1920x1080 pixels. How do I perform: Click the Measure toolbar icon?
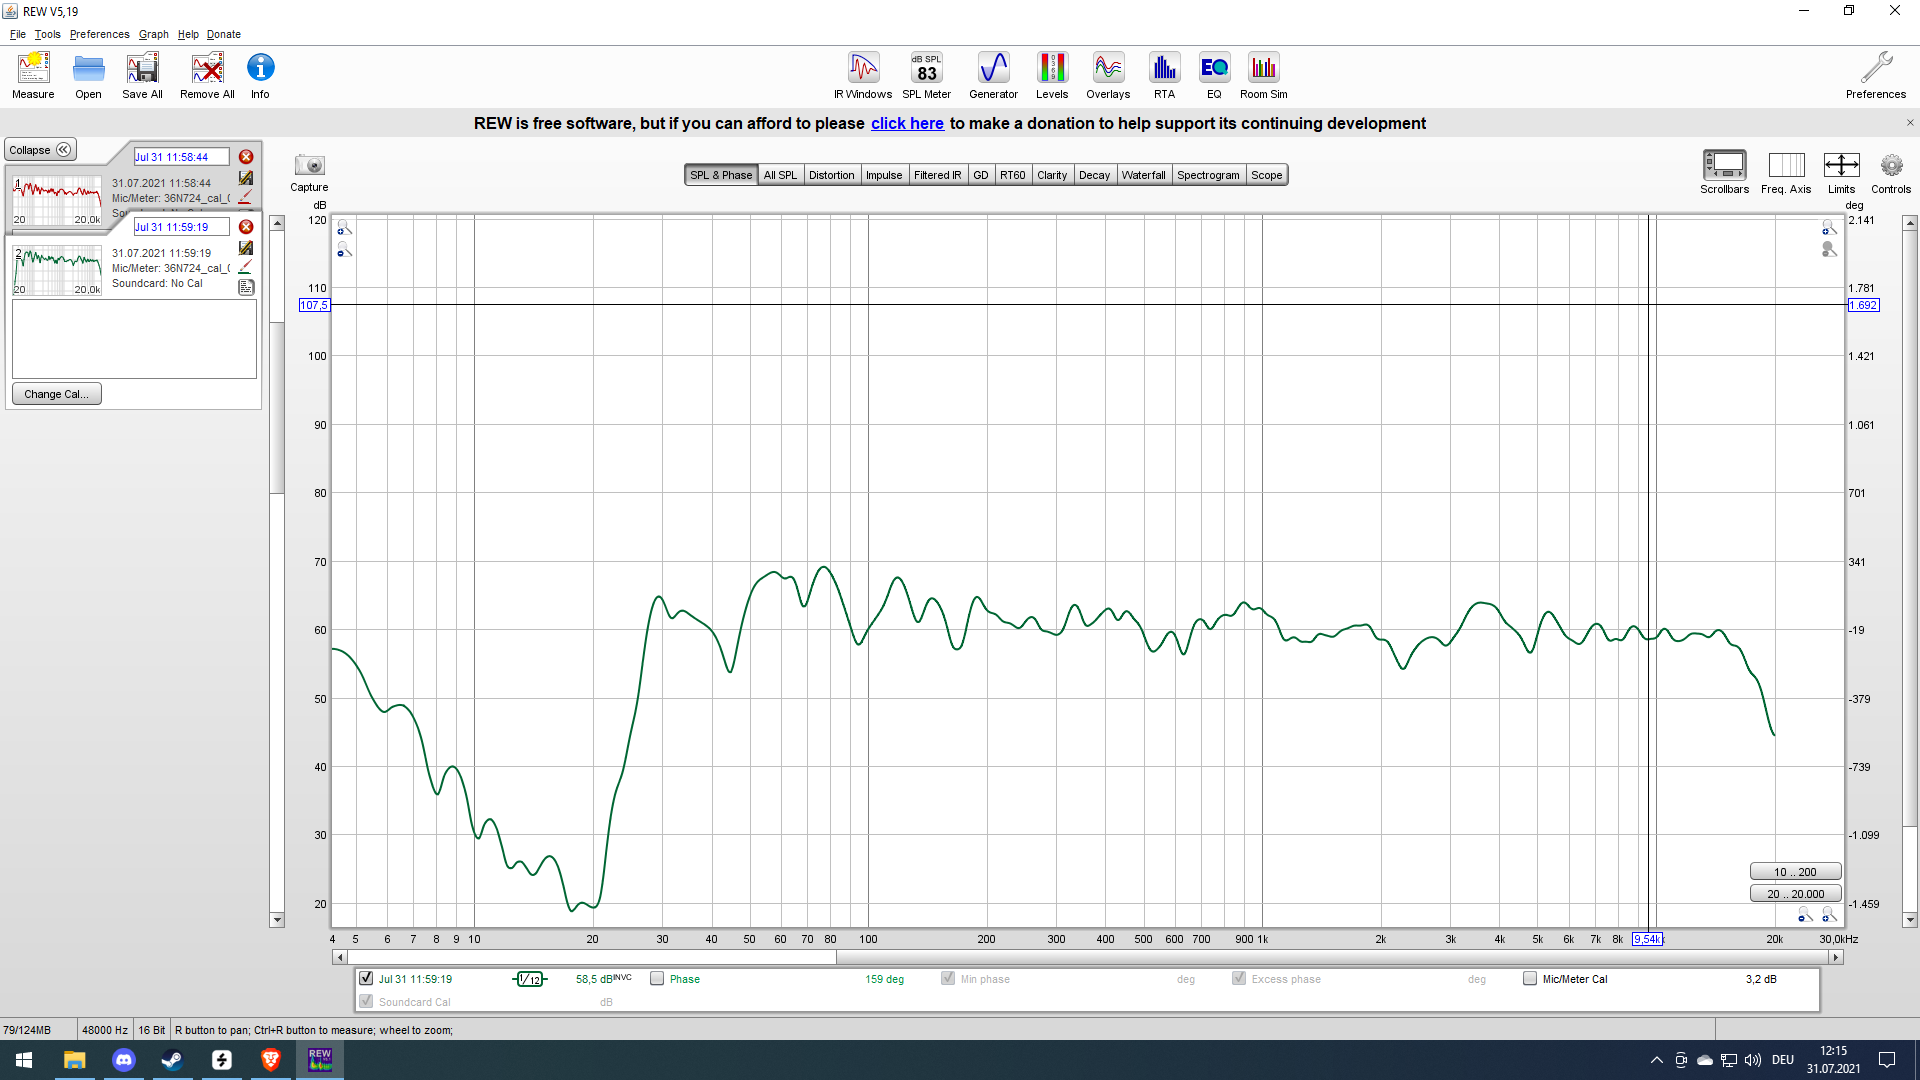click(x=33, y=75)
